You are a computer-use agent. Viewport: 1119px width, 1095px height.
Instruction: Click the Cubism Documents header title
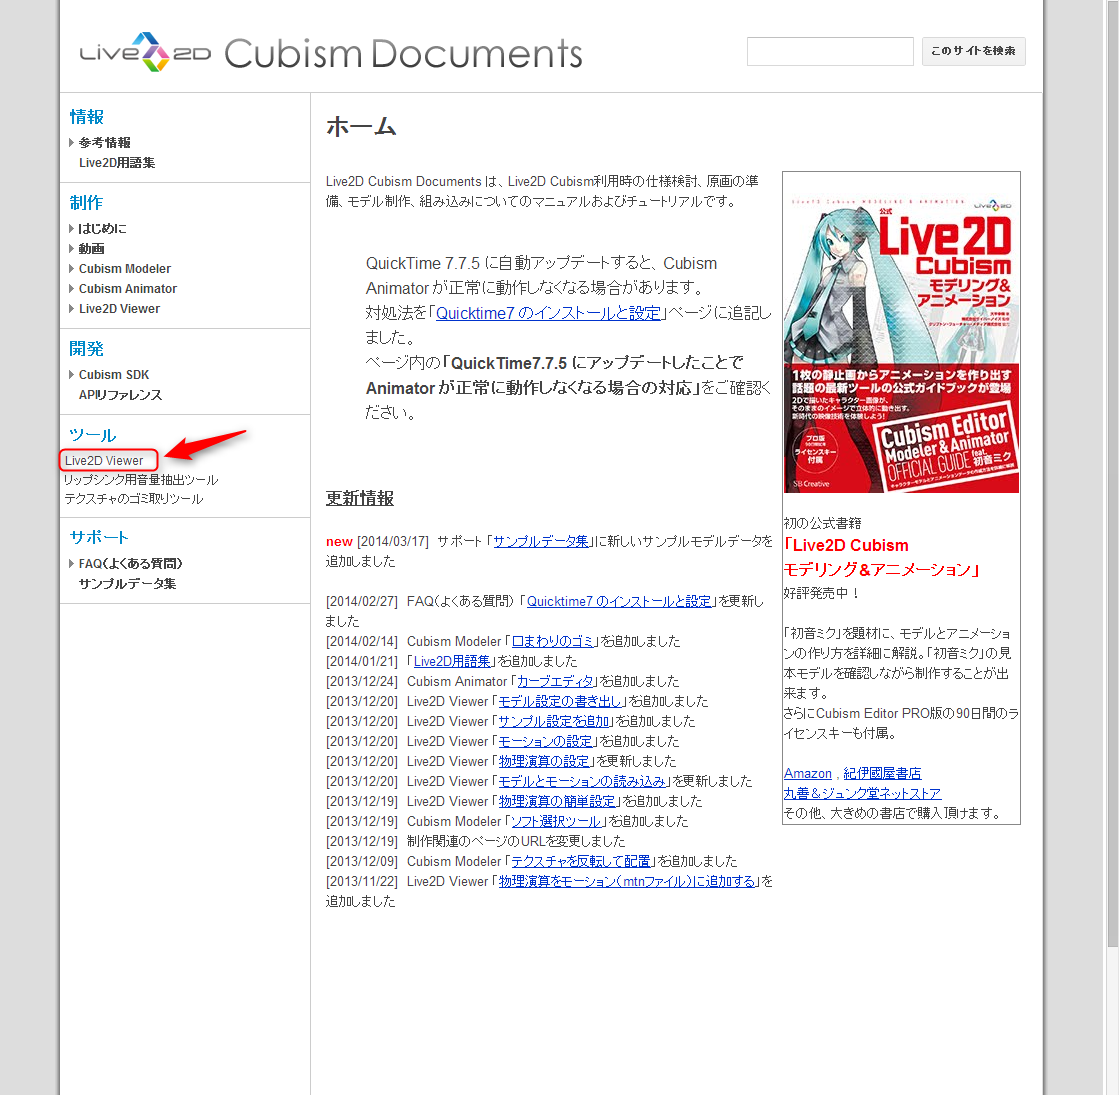pyautogui.click(x=403, y=54)
